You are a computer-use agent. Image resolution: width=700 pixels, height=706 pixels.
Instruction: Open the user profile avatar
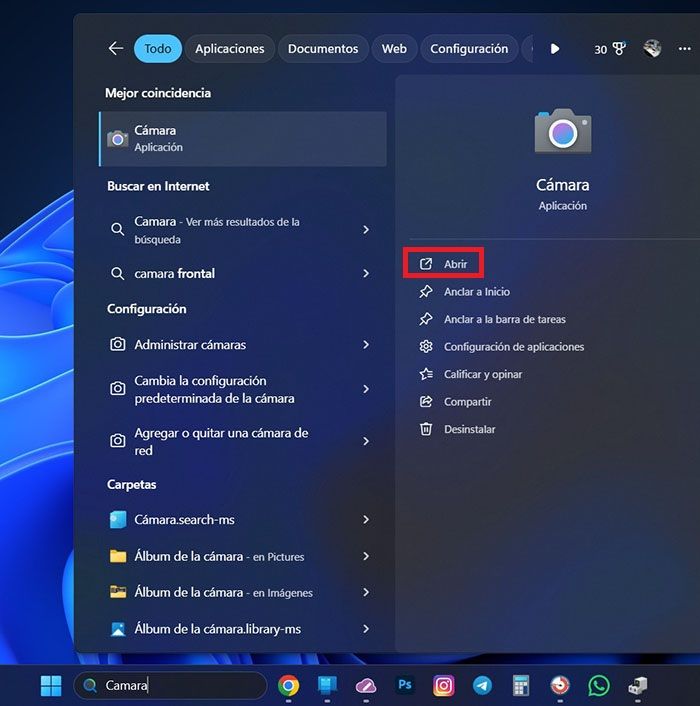coord(652,48)
